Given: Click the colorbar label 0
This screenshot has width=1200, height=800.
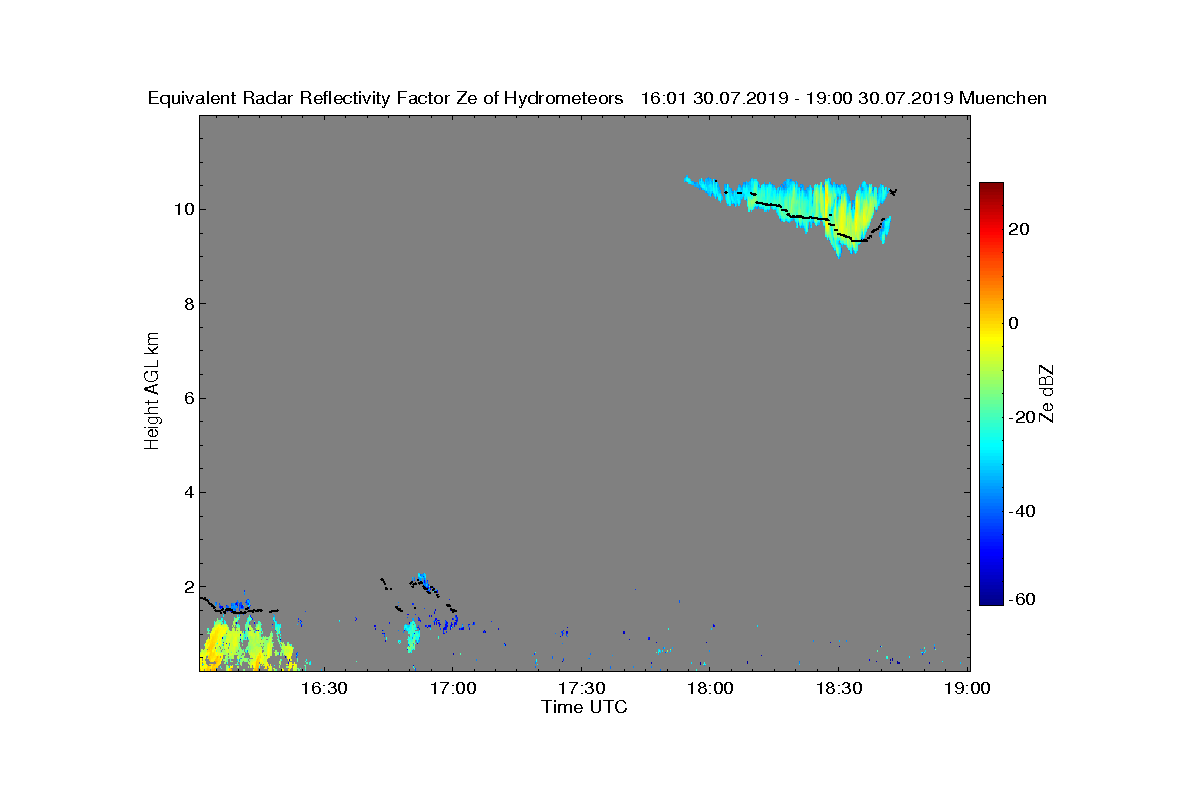Looking at the screenshot, I should click(1014, 323).
